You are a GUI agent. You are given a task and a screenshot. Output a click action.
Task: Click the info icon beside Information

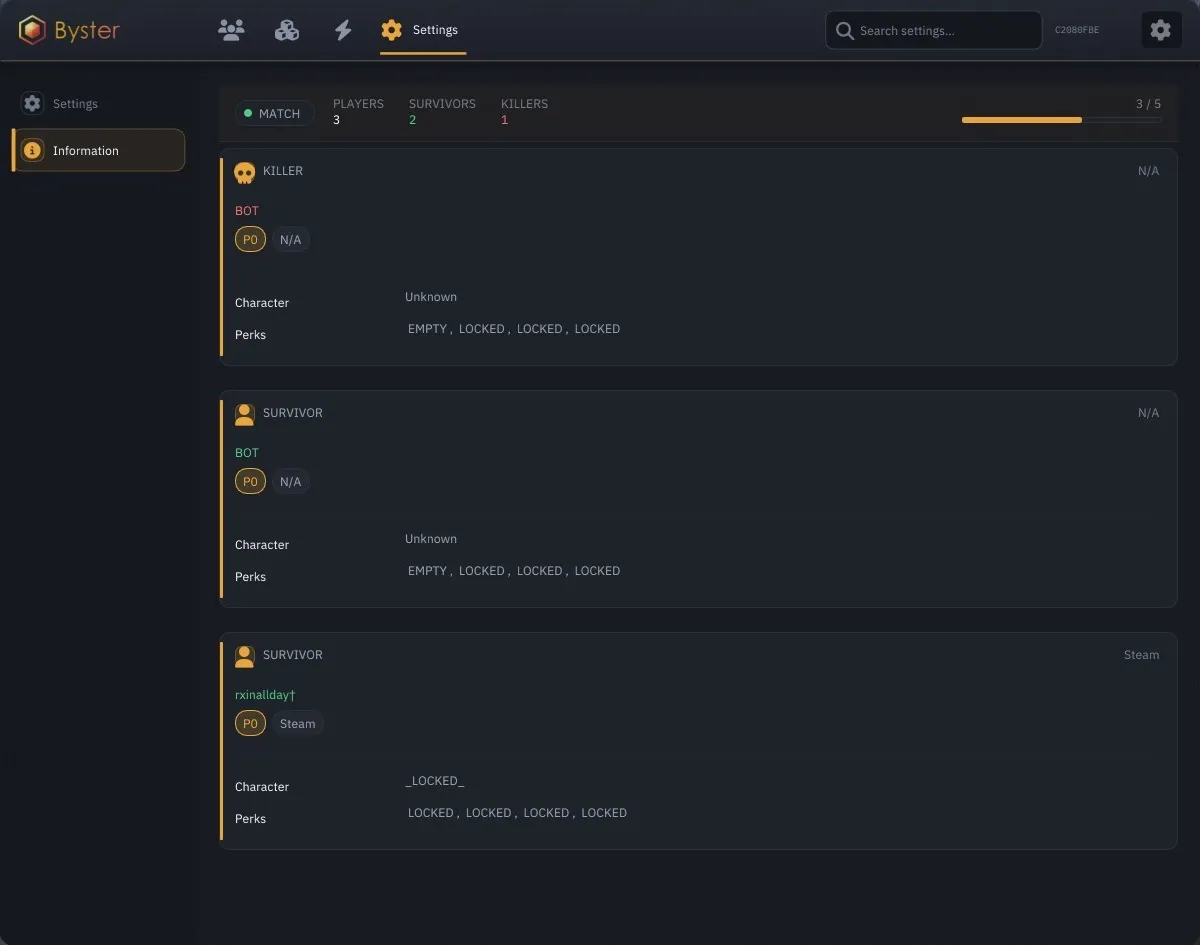tap(32, 150)
